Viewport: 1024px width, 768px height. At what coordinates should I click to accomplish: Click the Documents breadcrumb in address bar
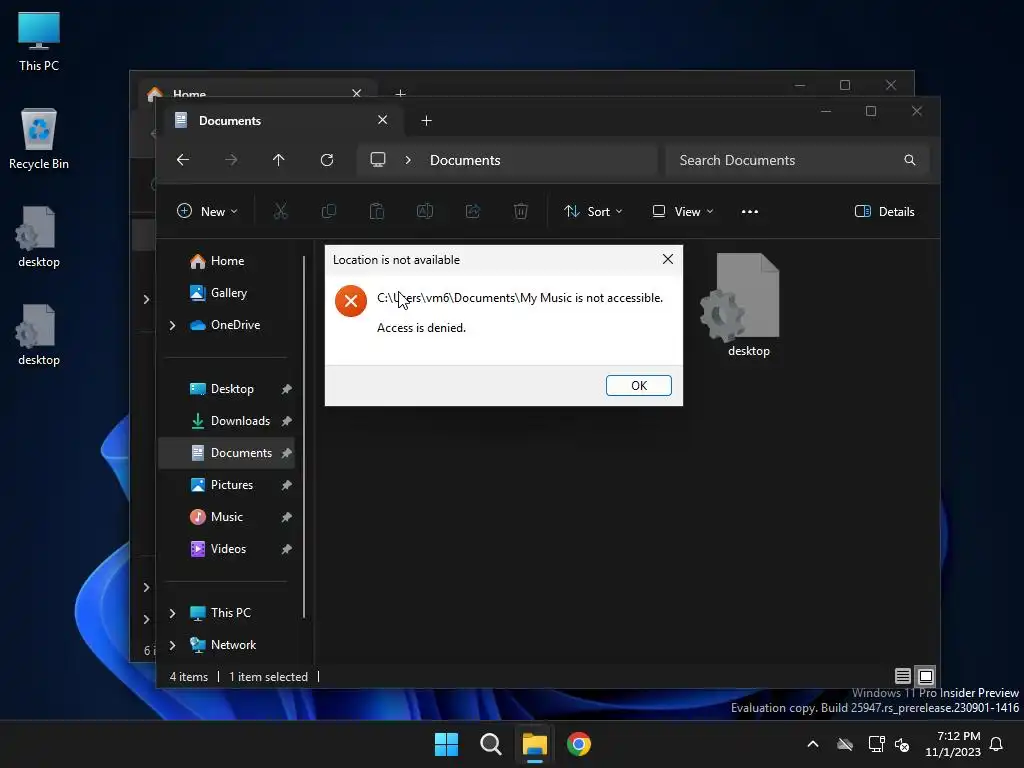click(465, 160)
